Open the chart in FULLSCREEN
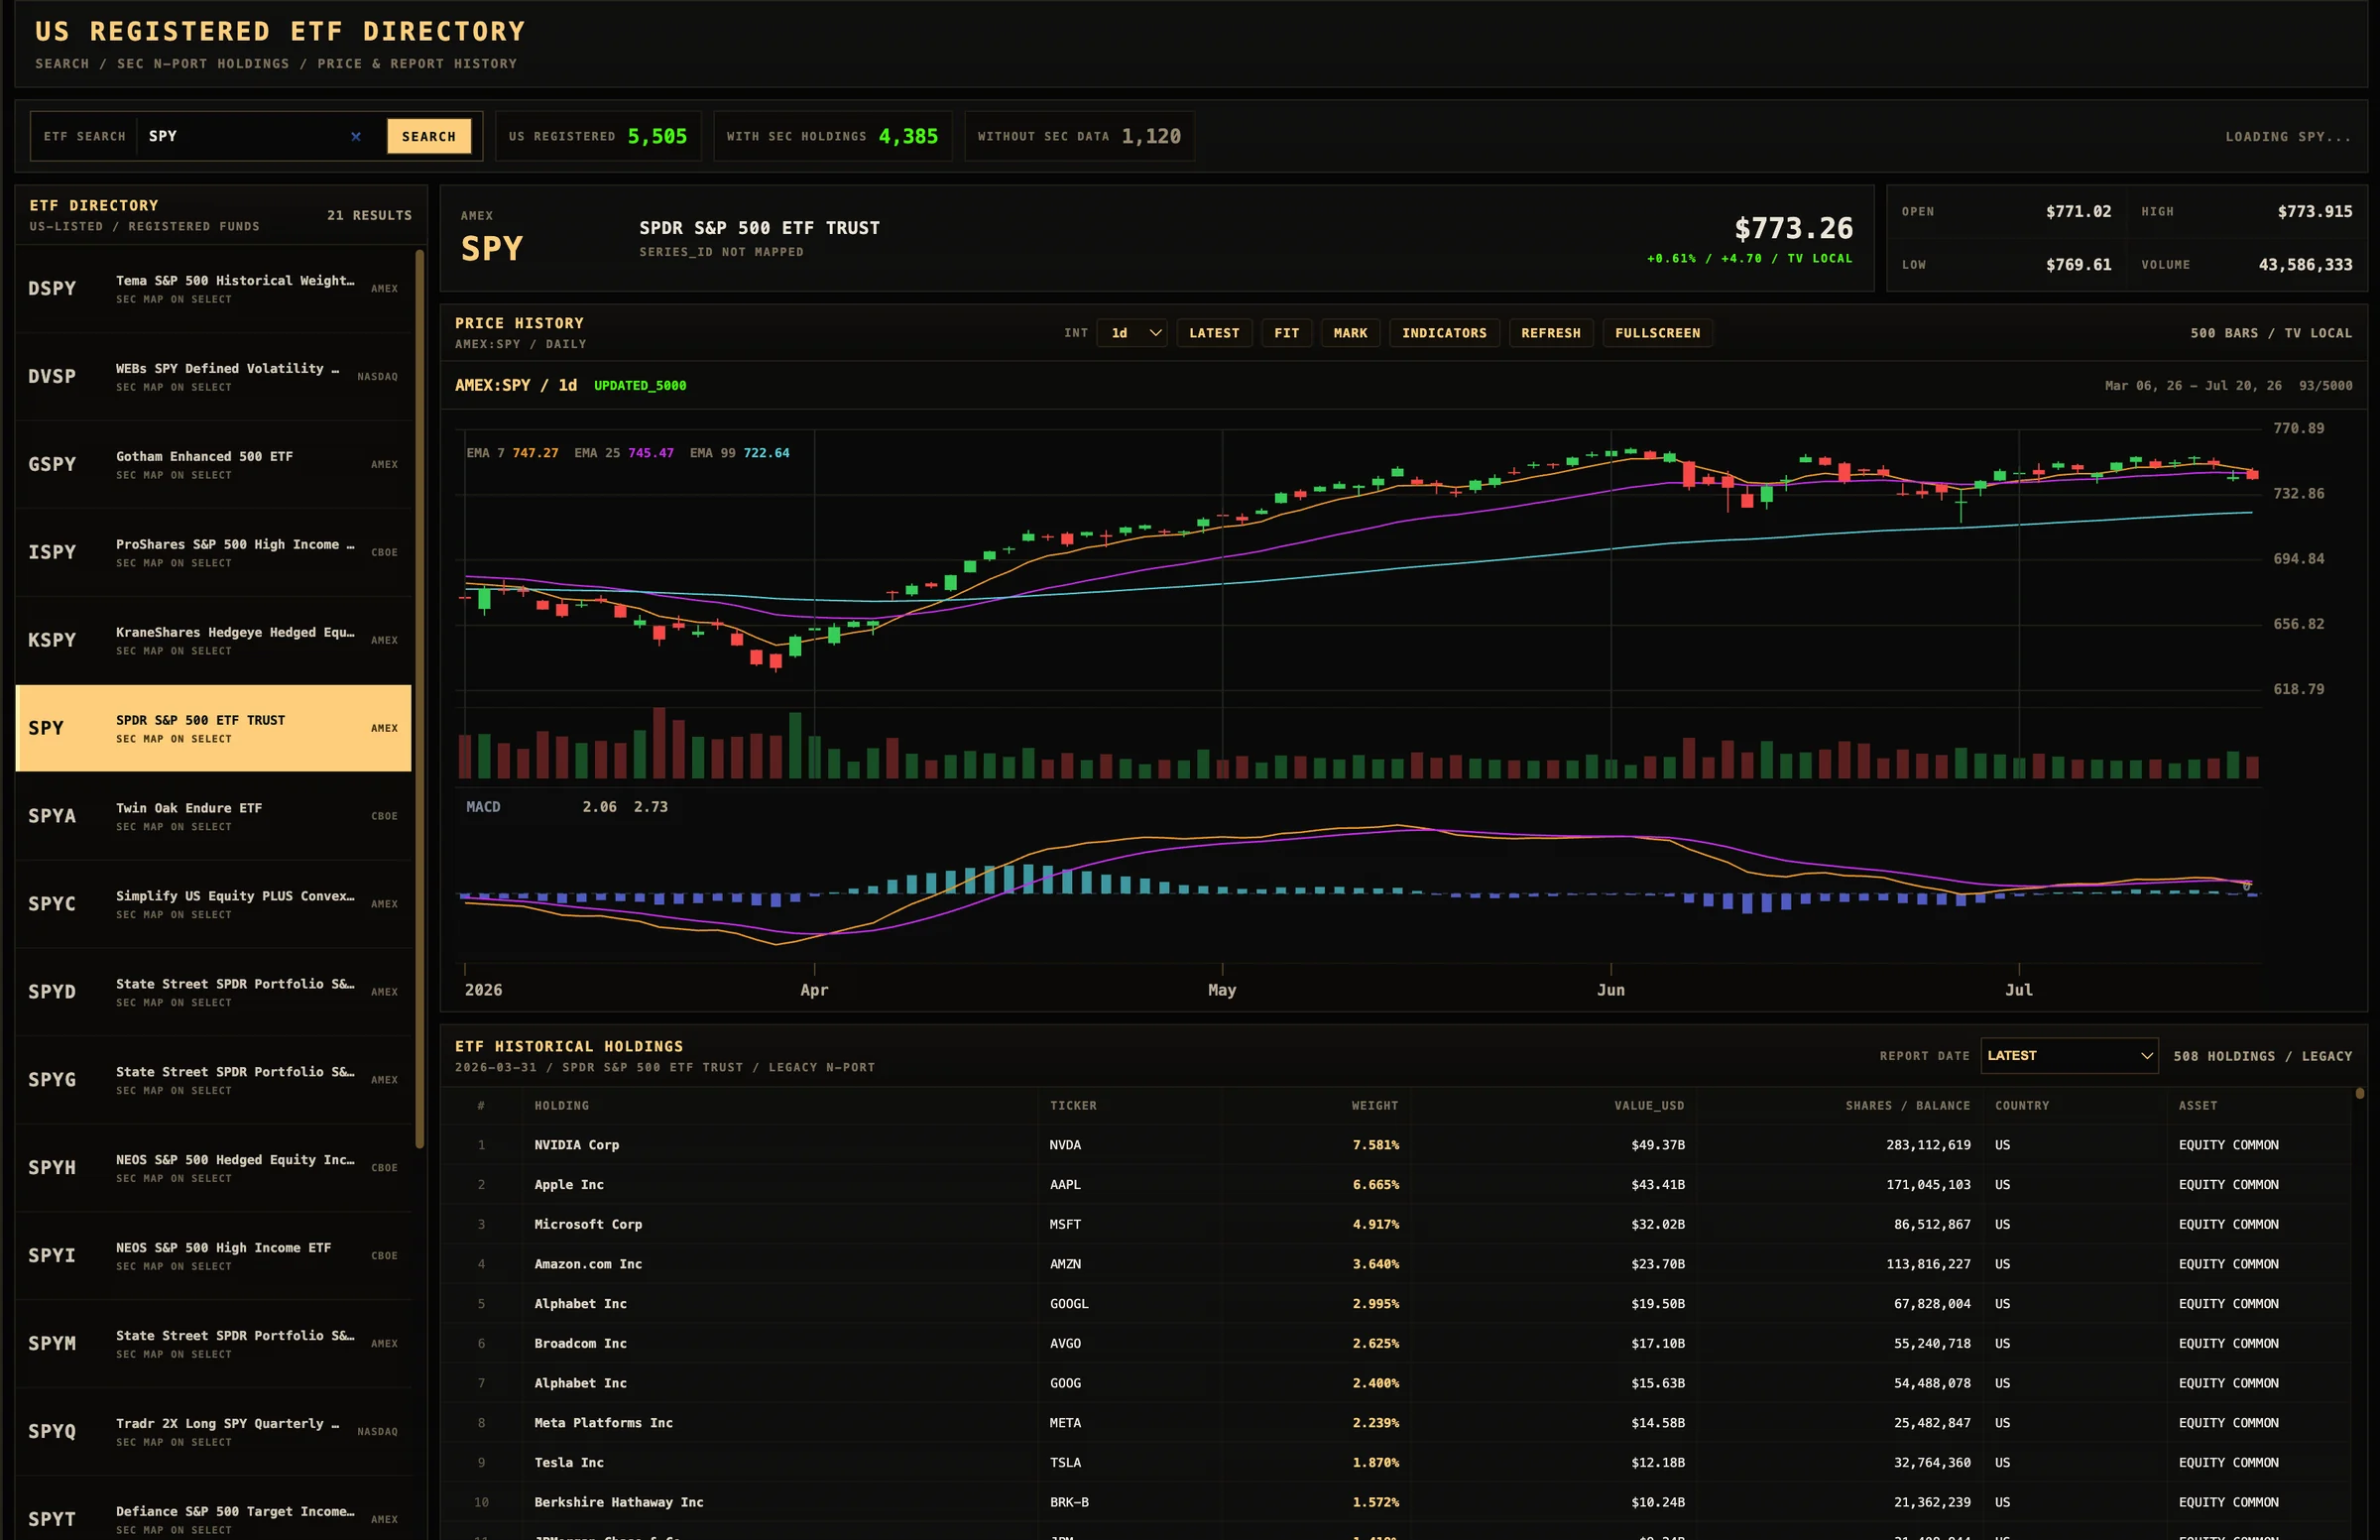 click(x=1657, y=333)
